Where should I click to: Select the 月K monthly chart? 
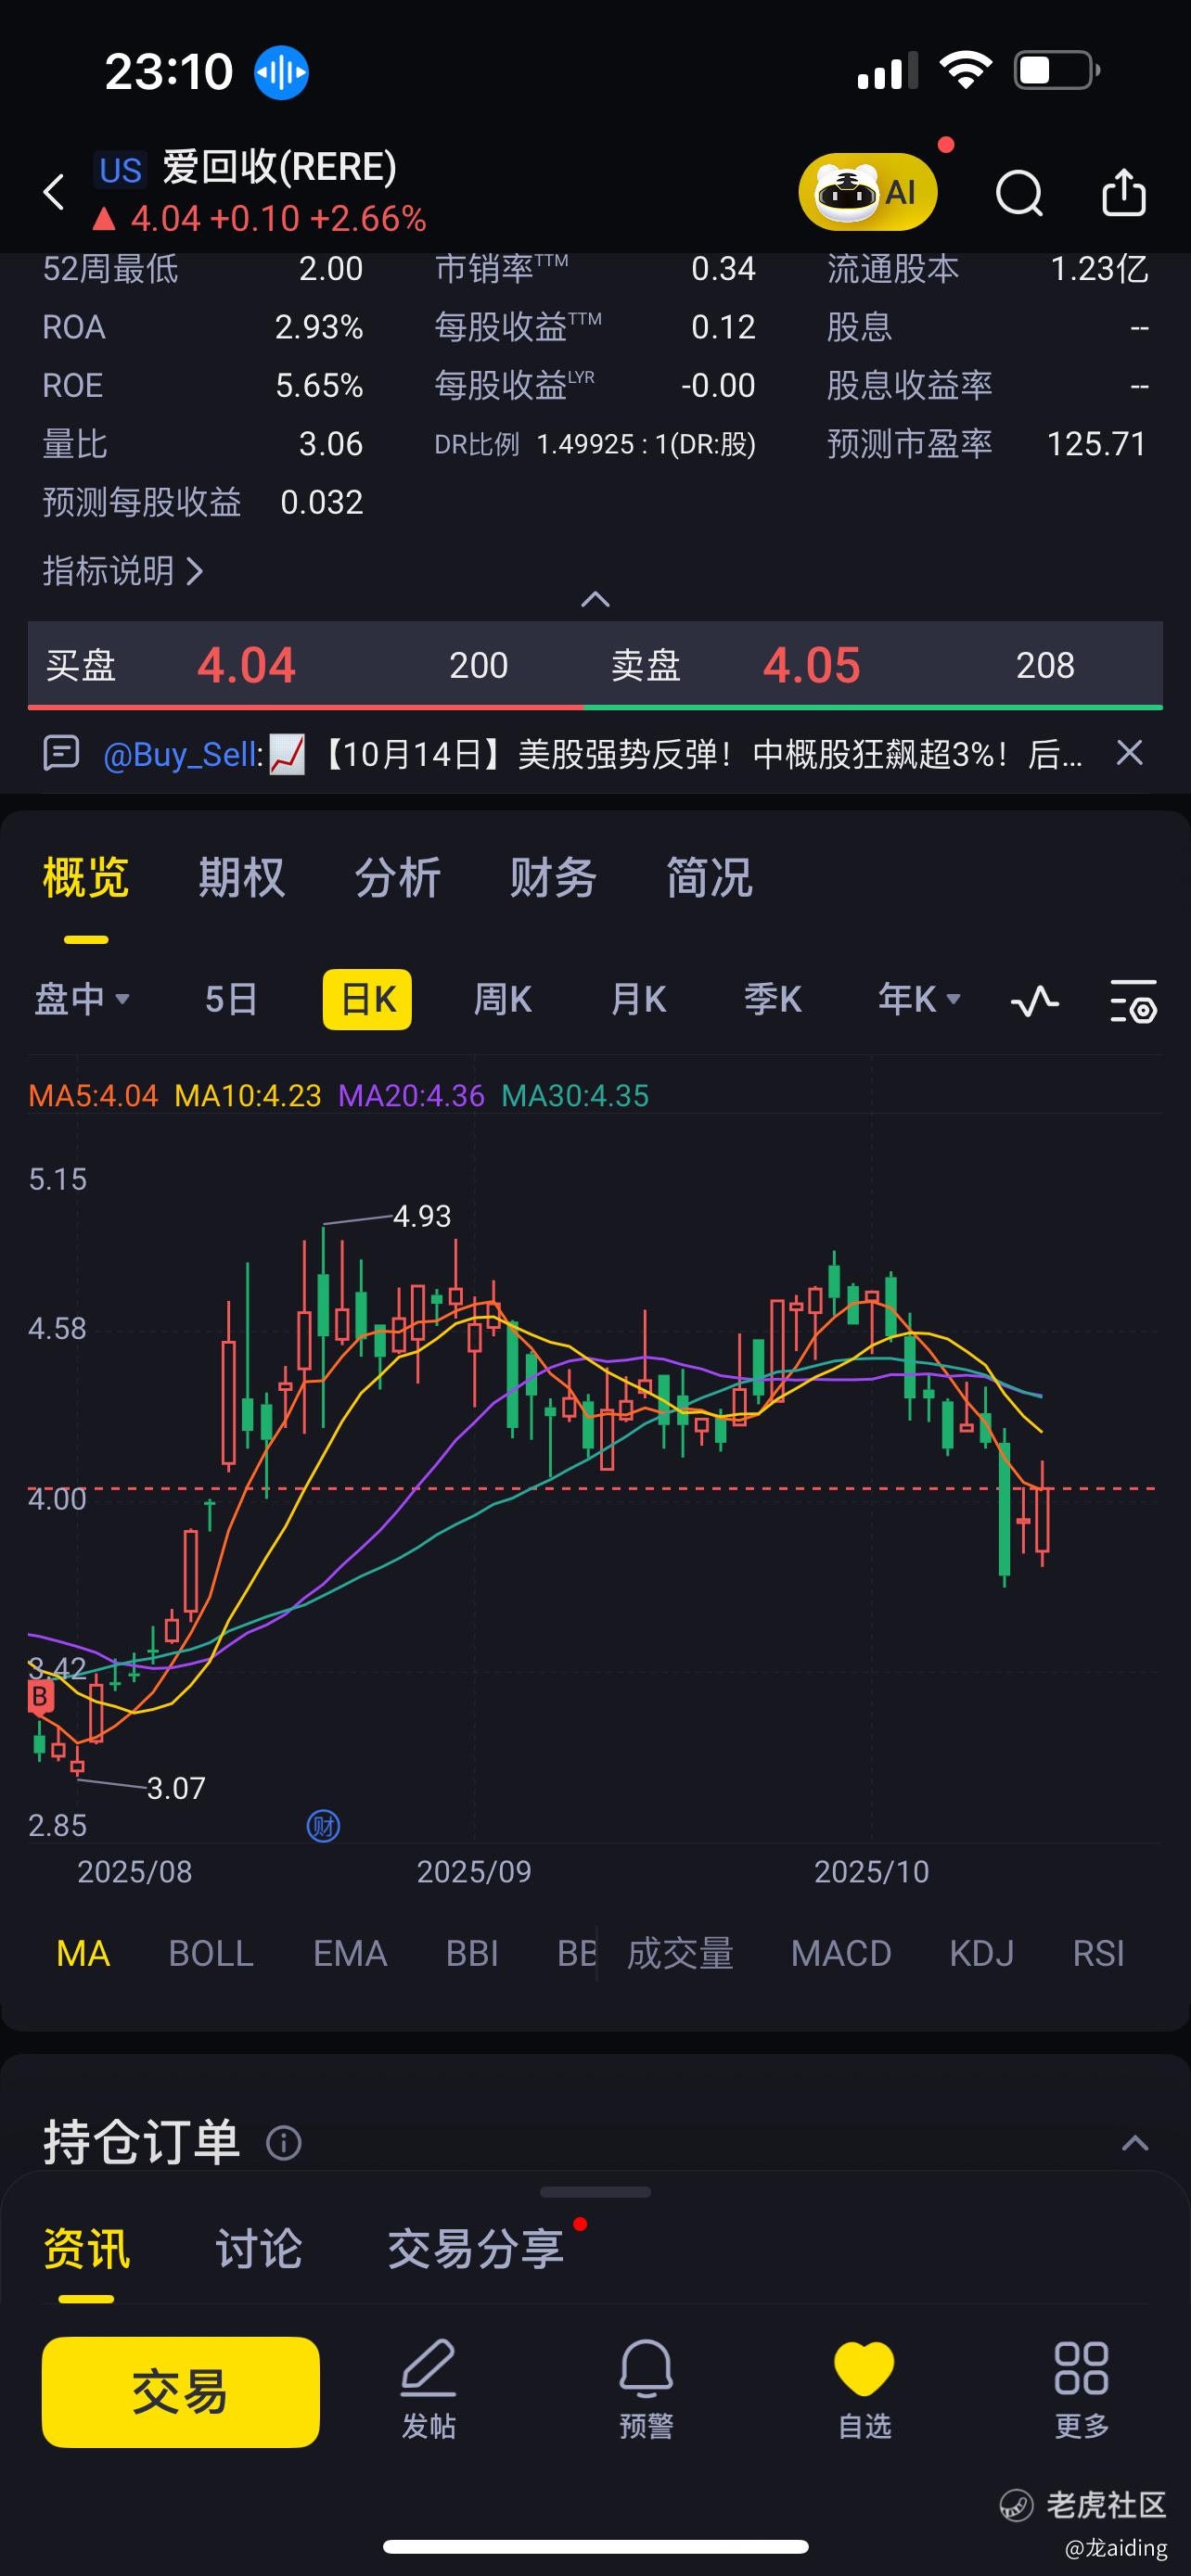(638, 999)
